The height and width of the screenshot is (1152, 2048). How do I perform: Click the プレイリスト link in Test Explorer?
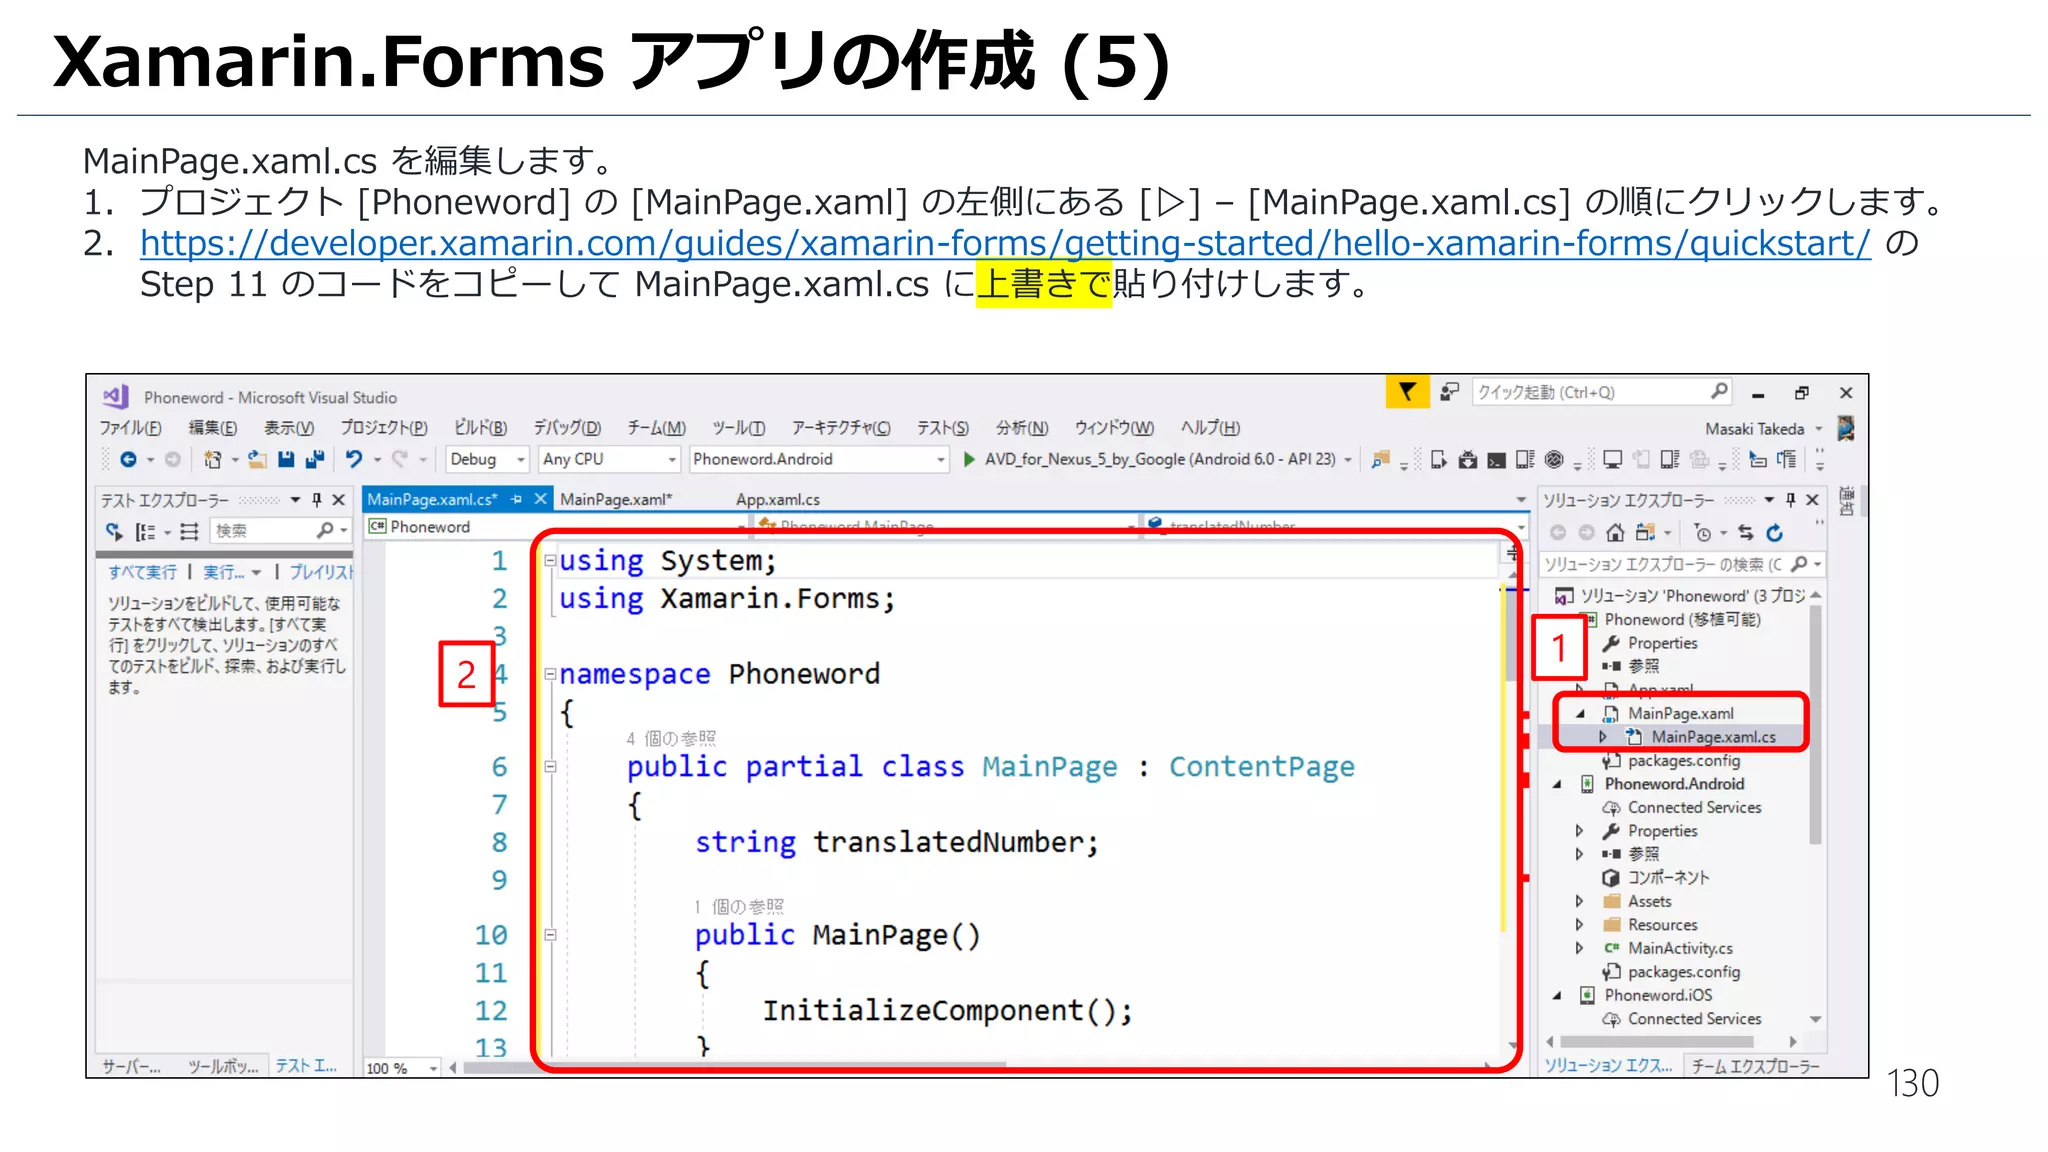tap(321, 572)
